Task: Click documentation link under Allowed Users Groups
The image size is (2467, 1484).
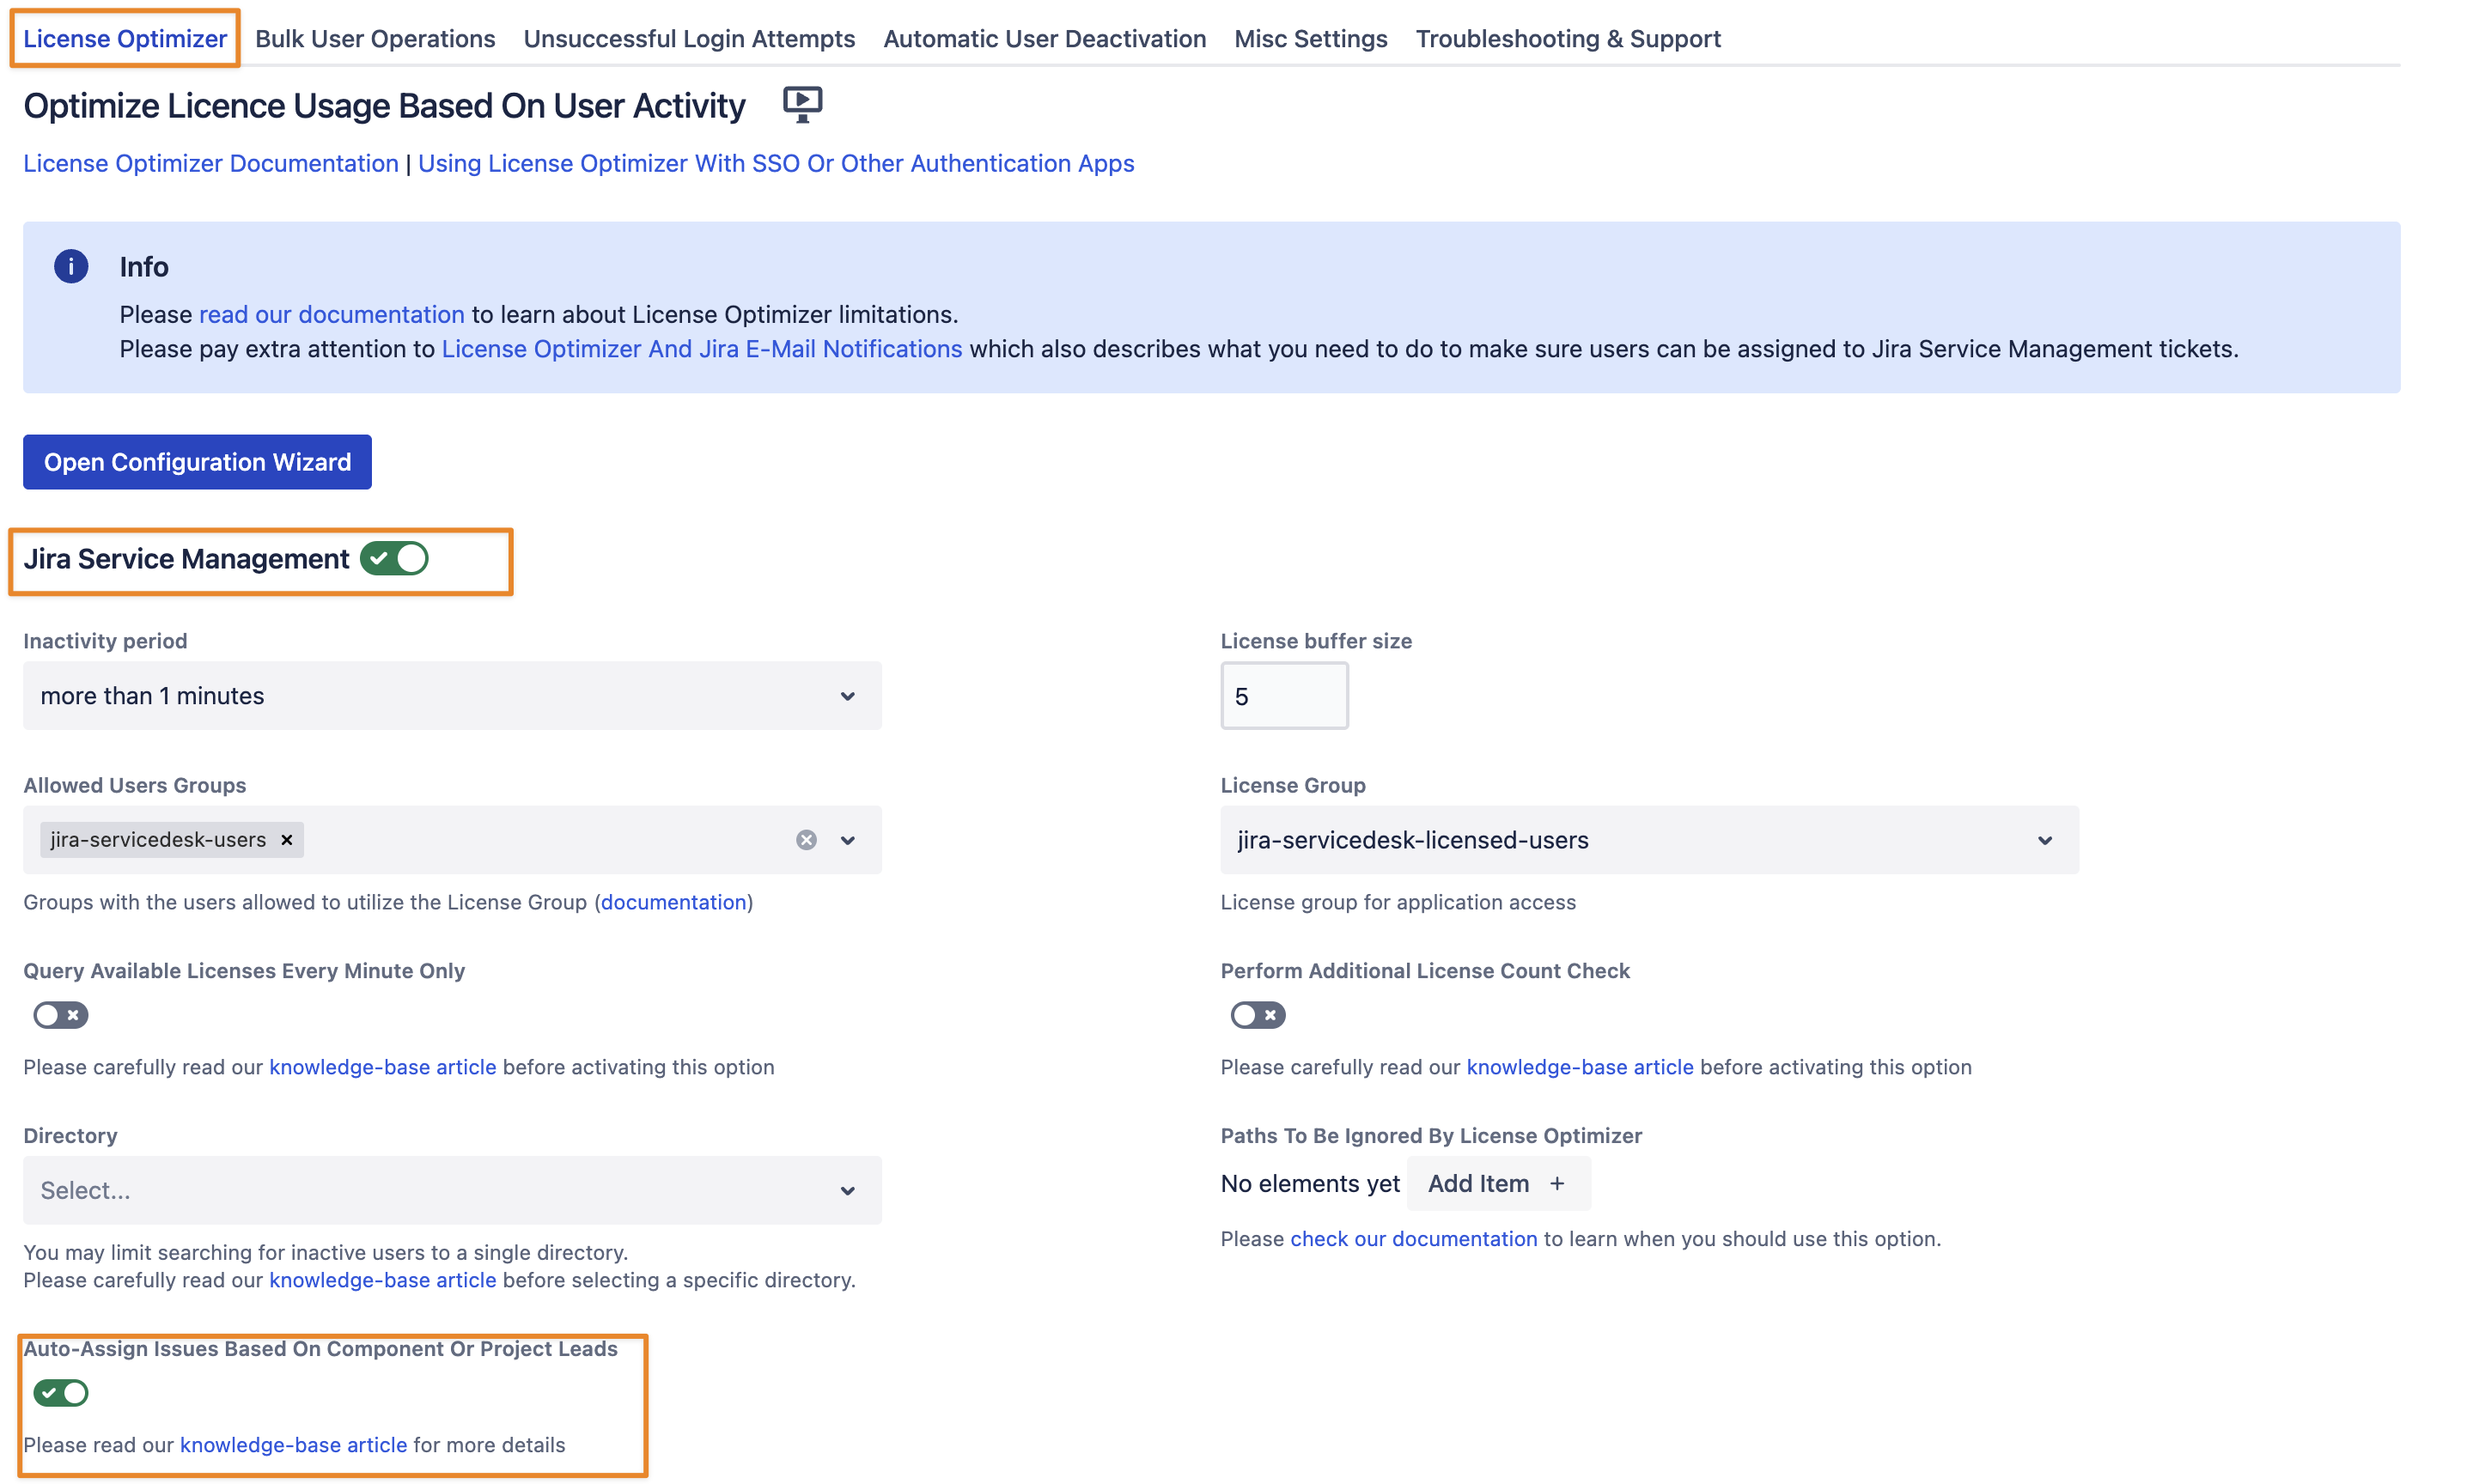Action: click(x=674, y=902)
